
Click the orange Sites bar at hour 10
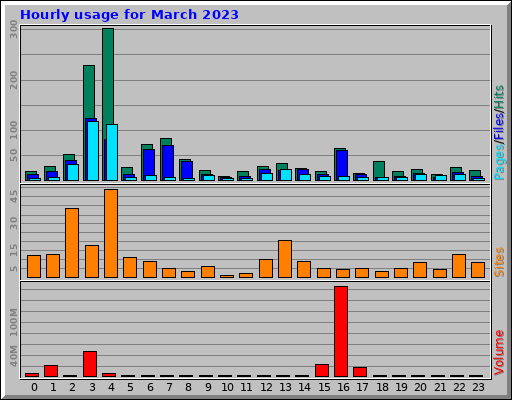coord(227,276)
